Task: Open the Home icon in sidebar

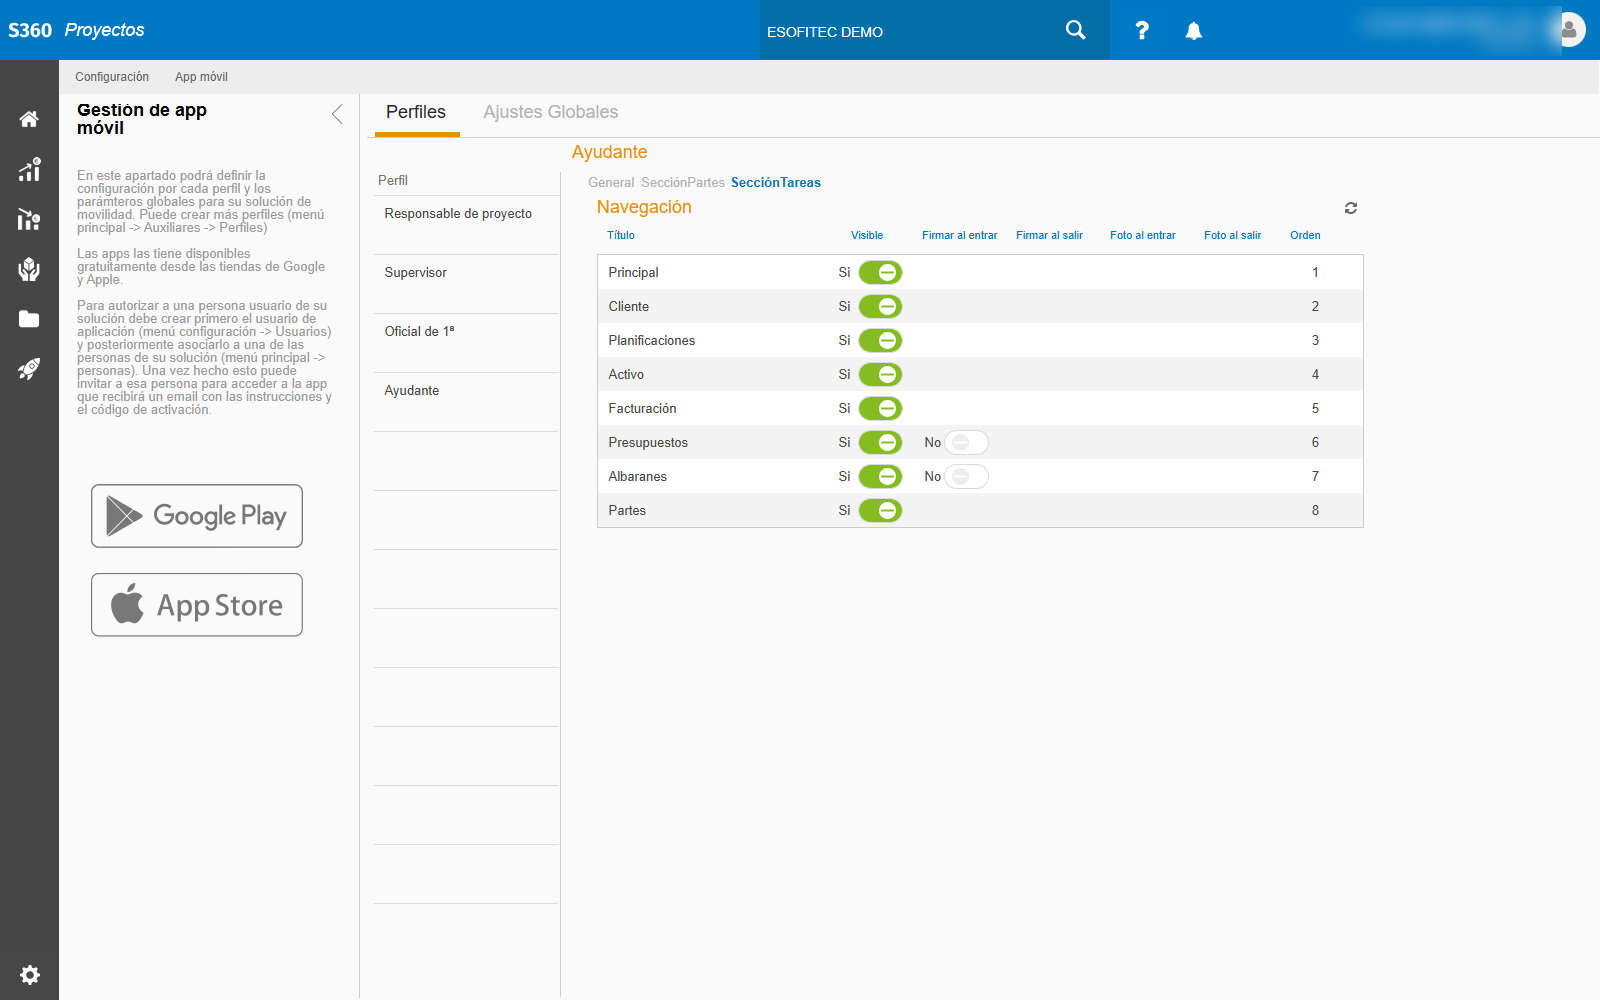Action: coord(29,119)
